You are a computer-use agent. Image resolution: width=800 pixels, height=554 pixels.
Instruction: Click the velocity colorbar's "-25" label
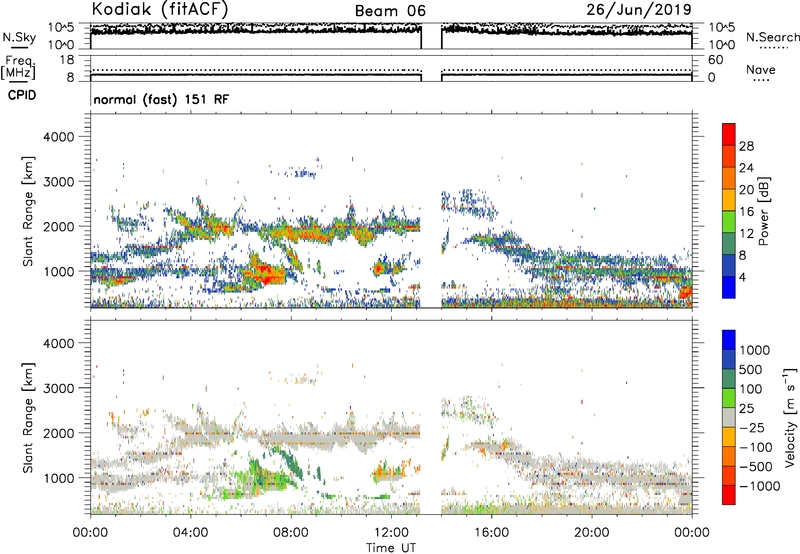(x=752, y=427)
